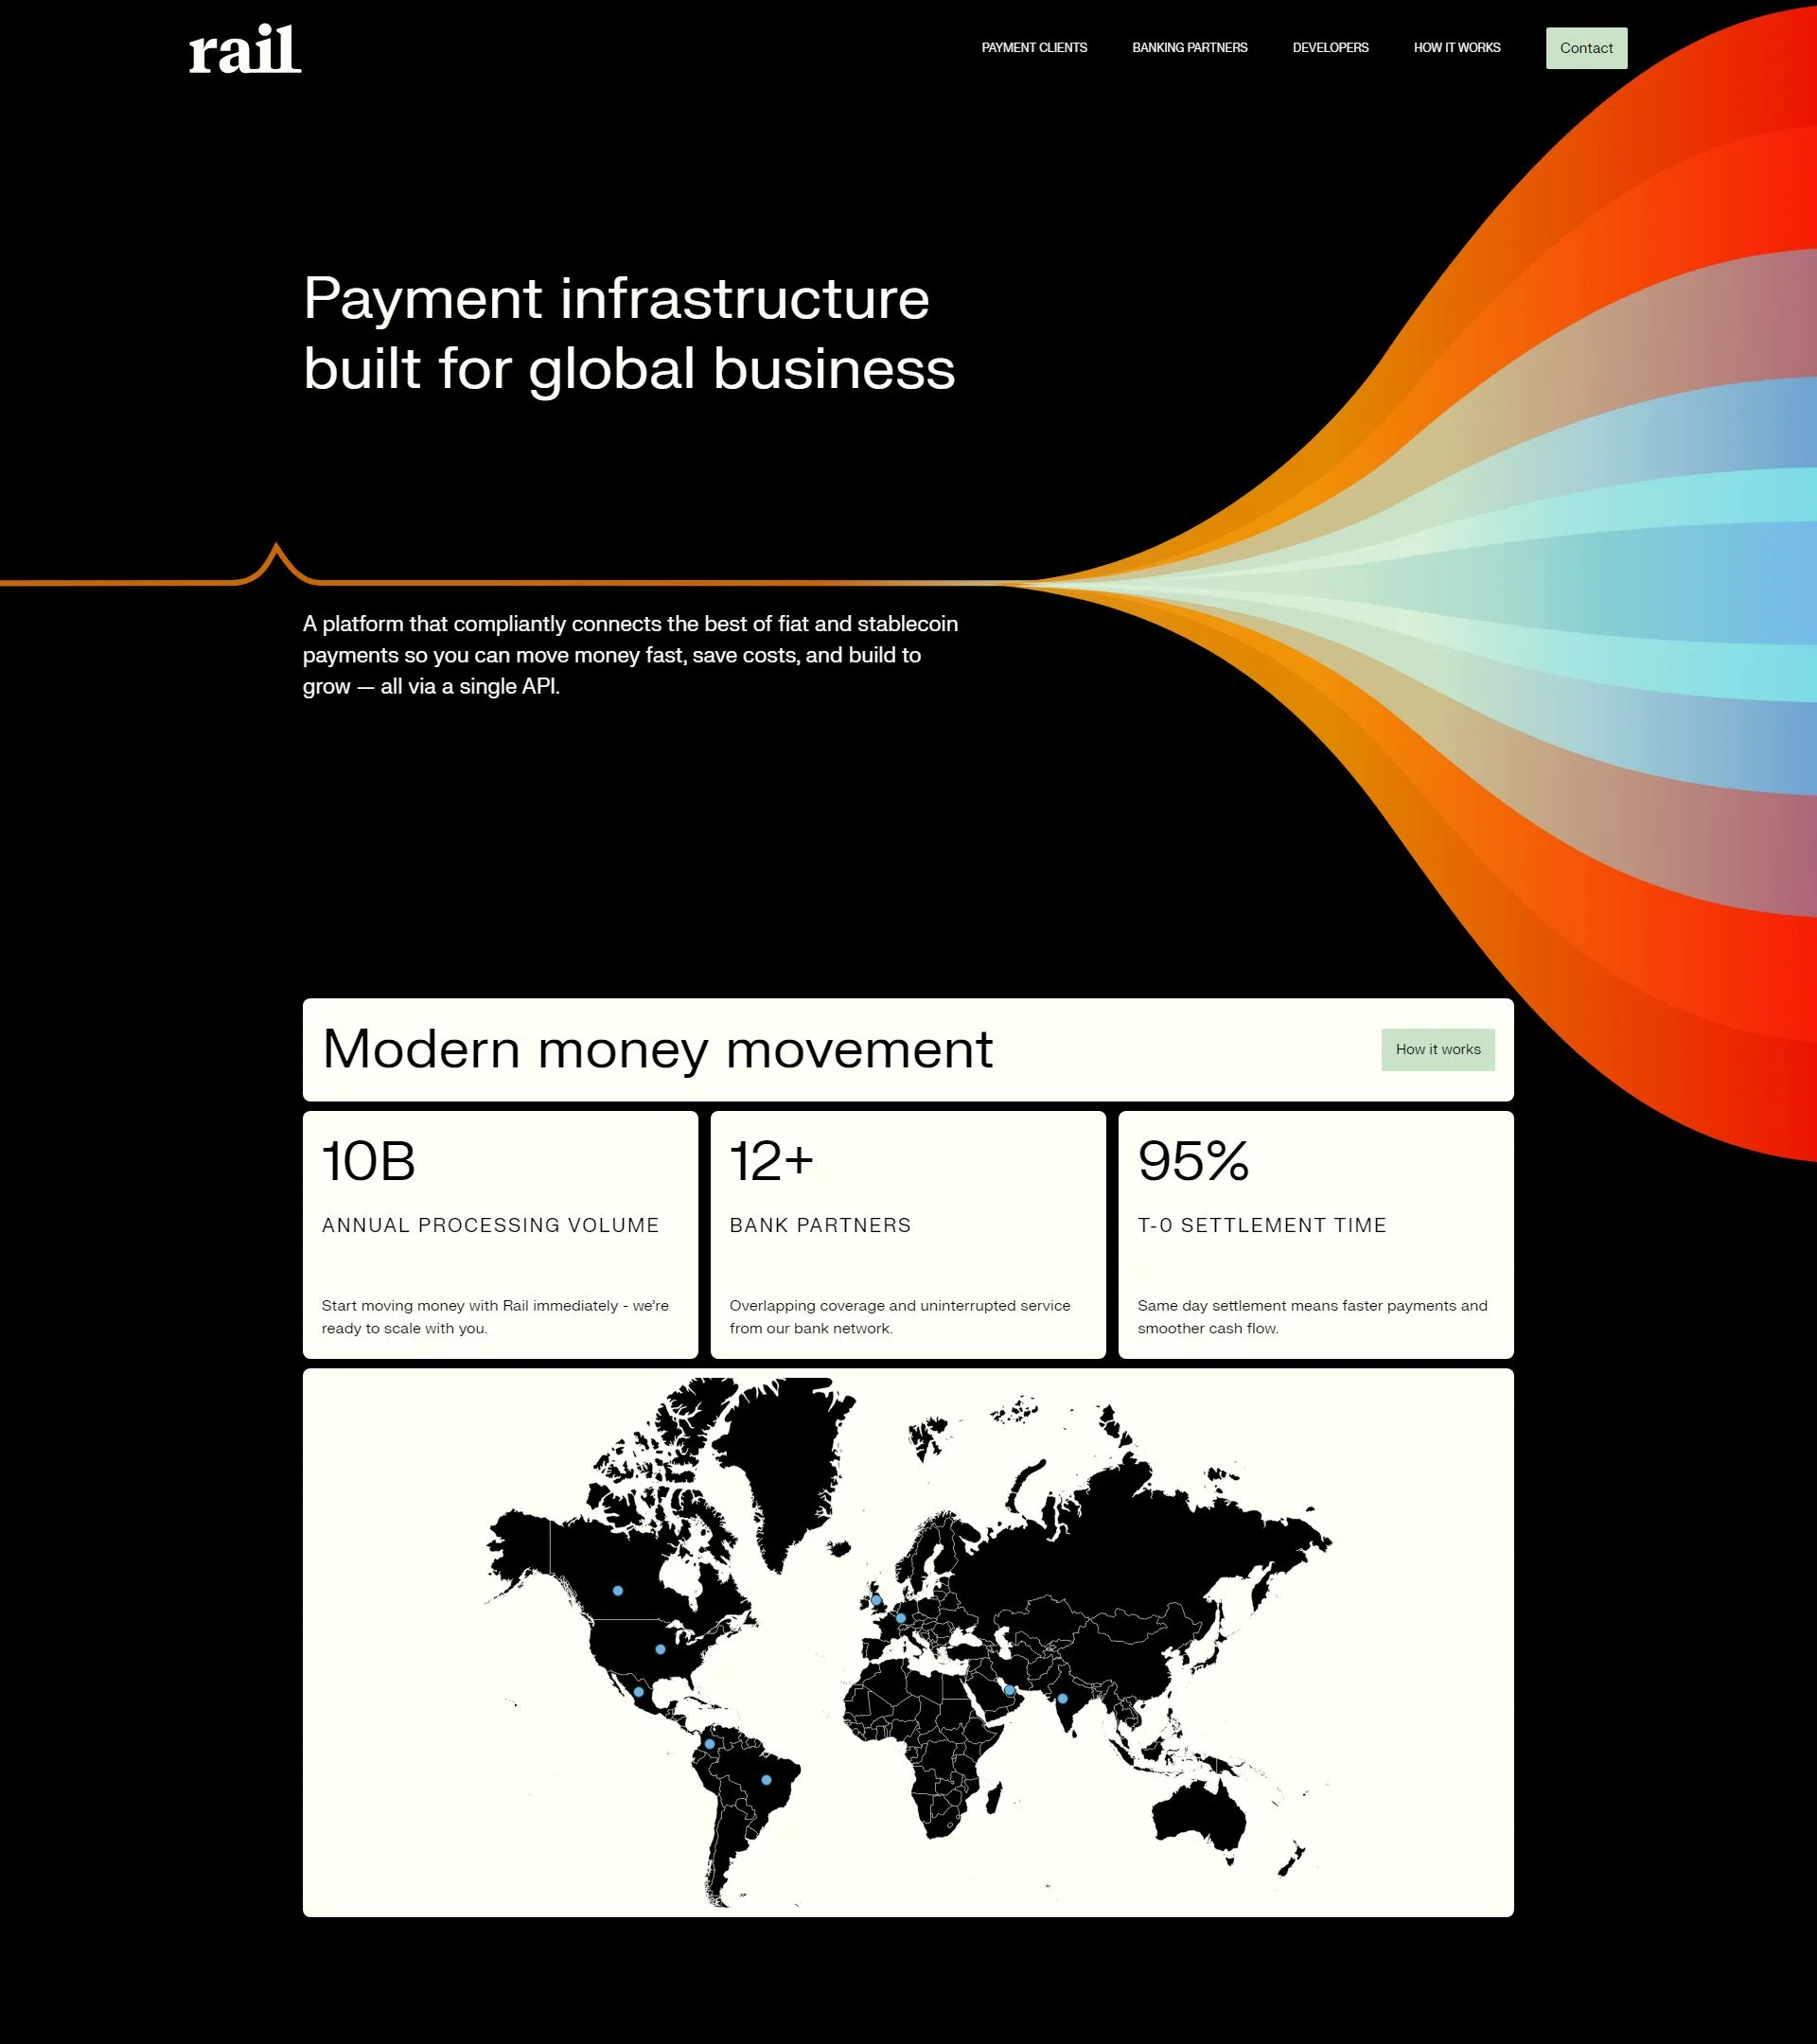
Task: Open the Payment Clients menu item
Action: (x=1034, y=48)
